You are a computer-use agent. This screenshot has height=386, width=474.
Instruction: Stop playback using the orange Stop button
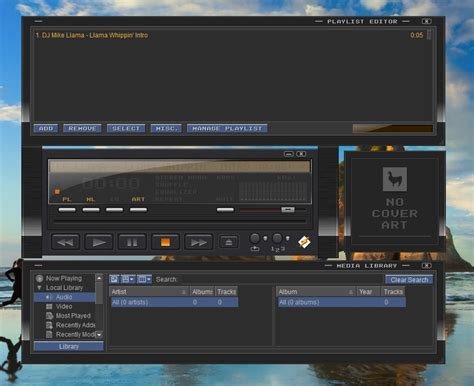click(165, 242)
